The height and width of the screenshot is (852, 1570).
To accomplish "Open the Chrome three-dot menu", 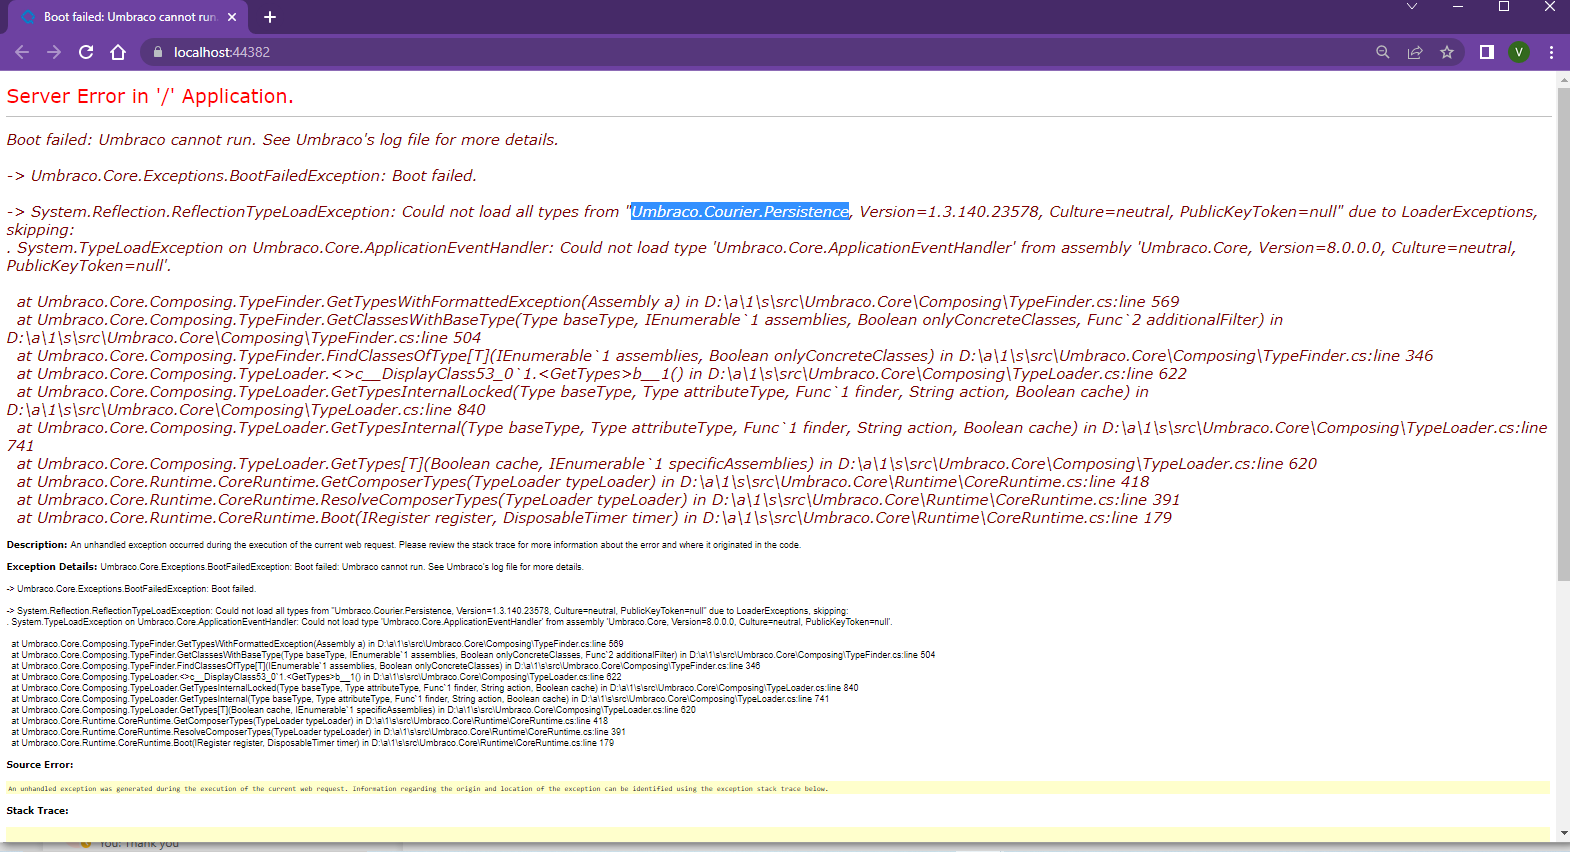I will pos(1551,52).
